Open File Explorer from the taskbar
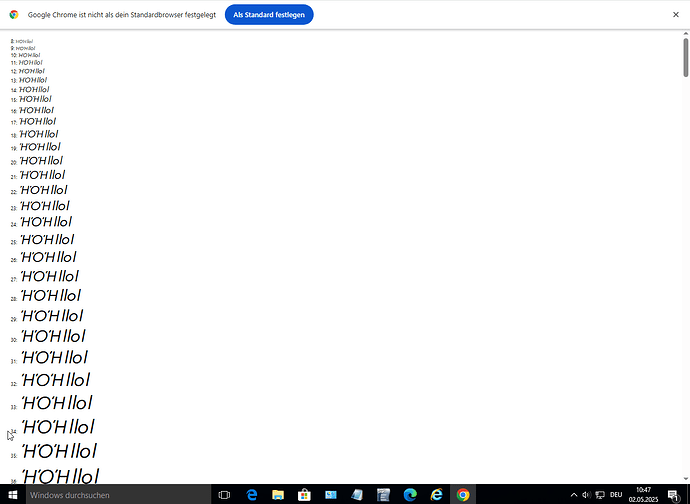 point(278,495)
